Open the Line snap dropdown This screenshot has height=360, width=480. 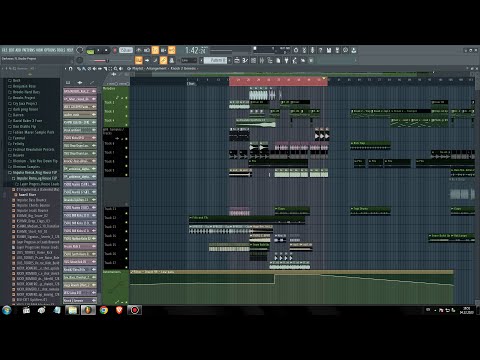pos(189,60)
